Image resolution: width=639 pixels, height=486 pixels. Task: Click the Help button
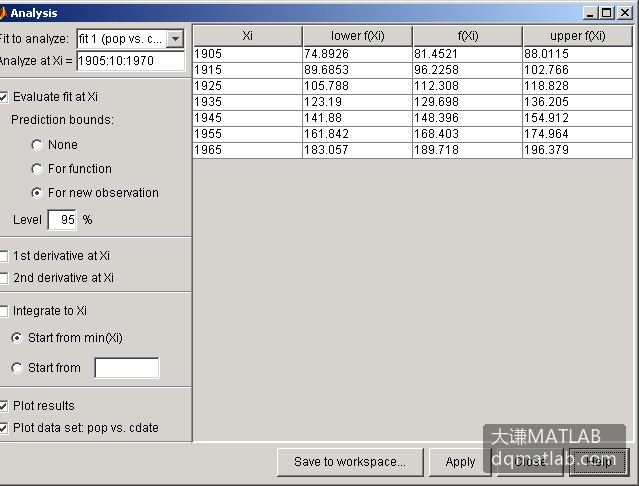[x=599, y=462]
